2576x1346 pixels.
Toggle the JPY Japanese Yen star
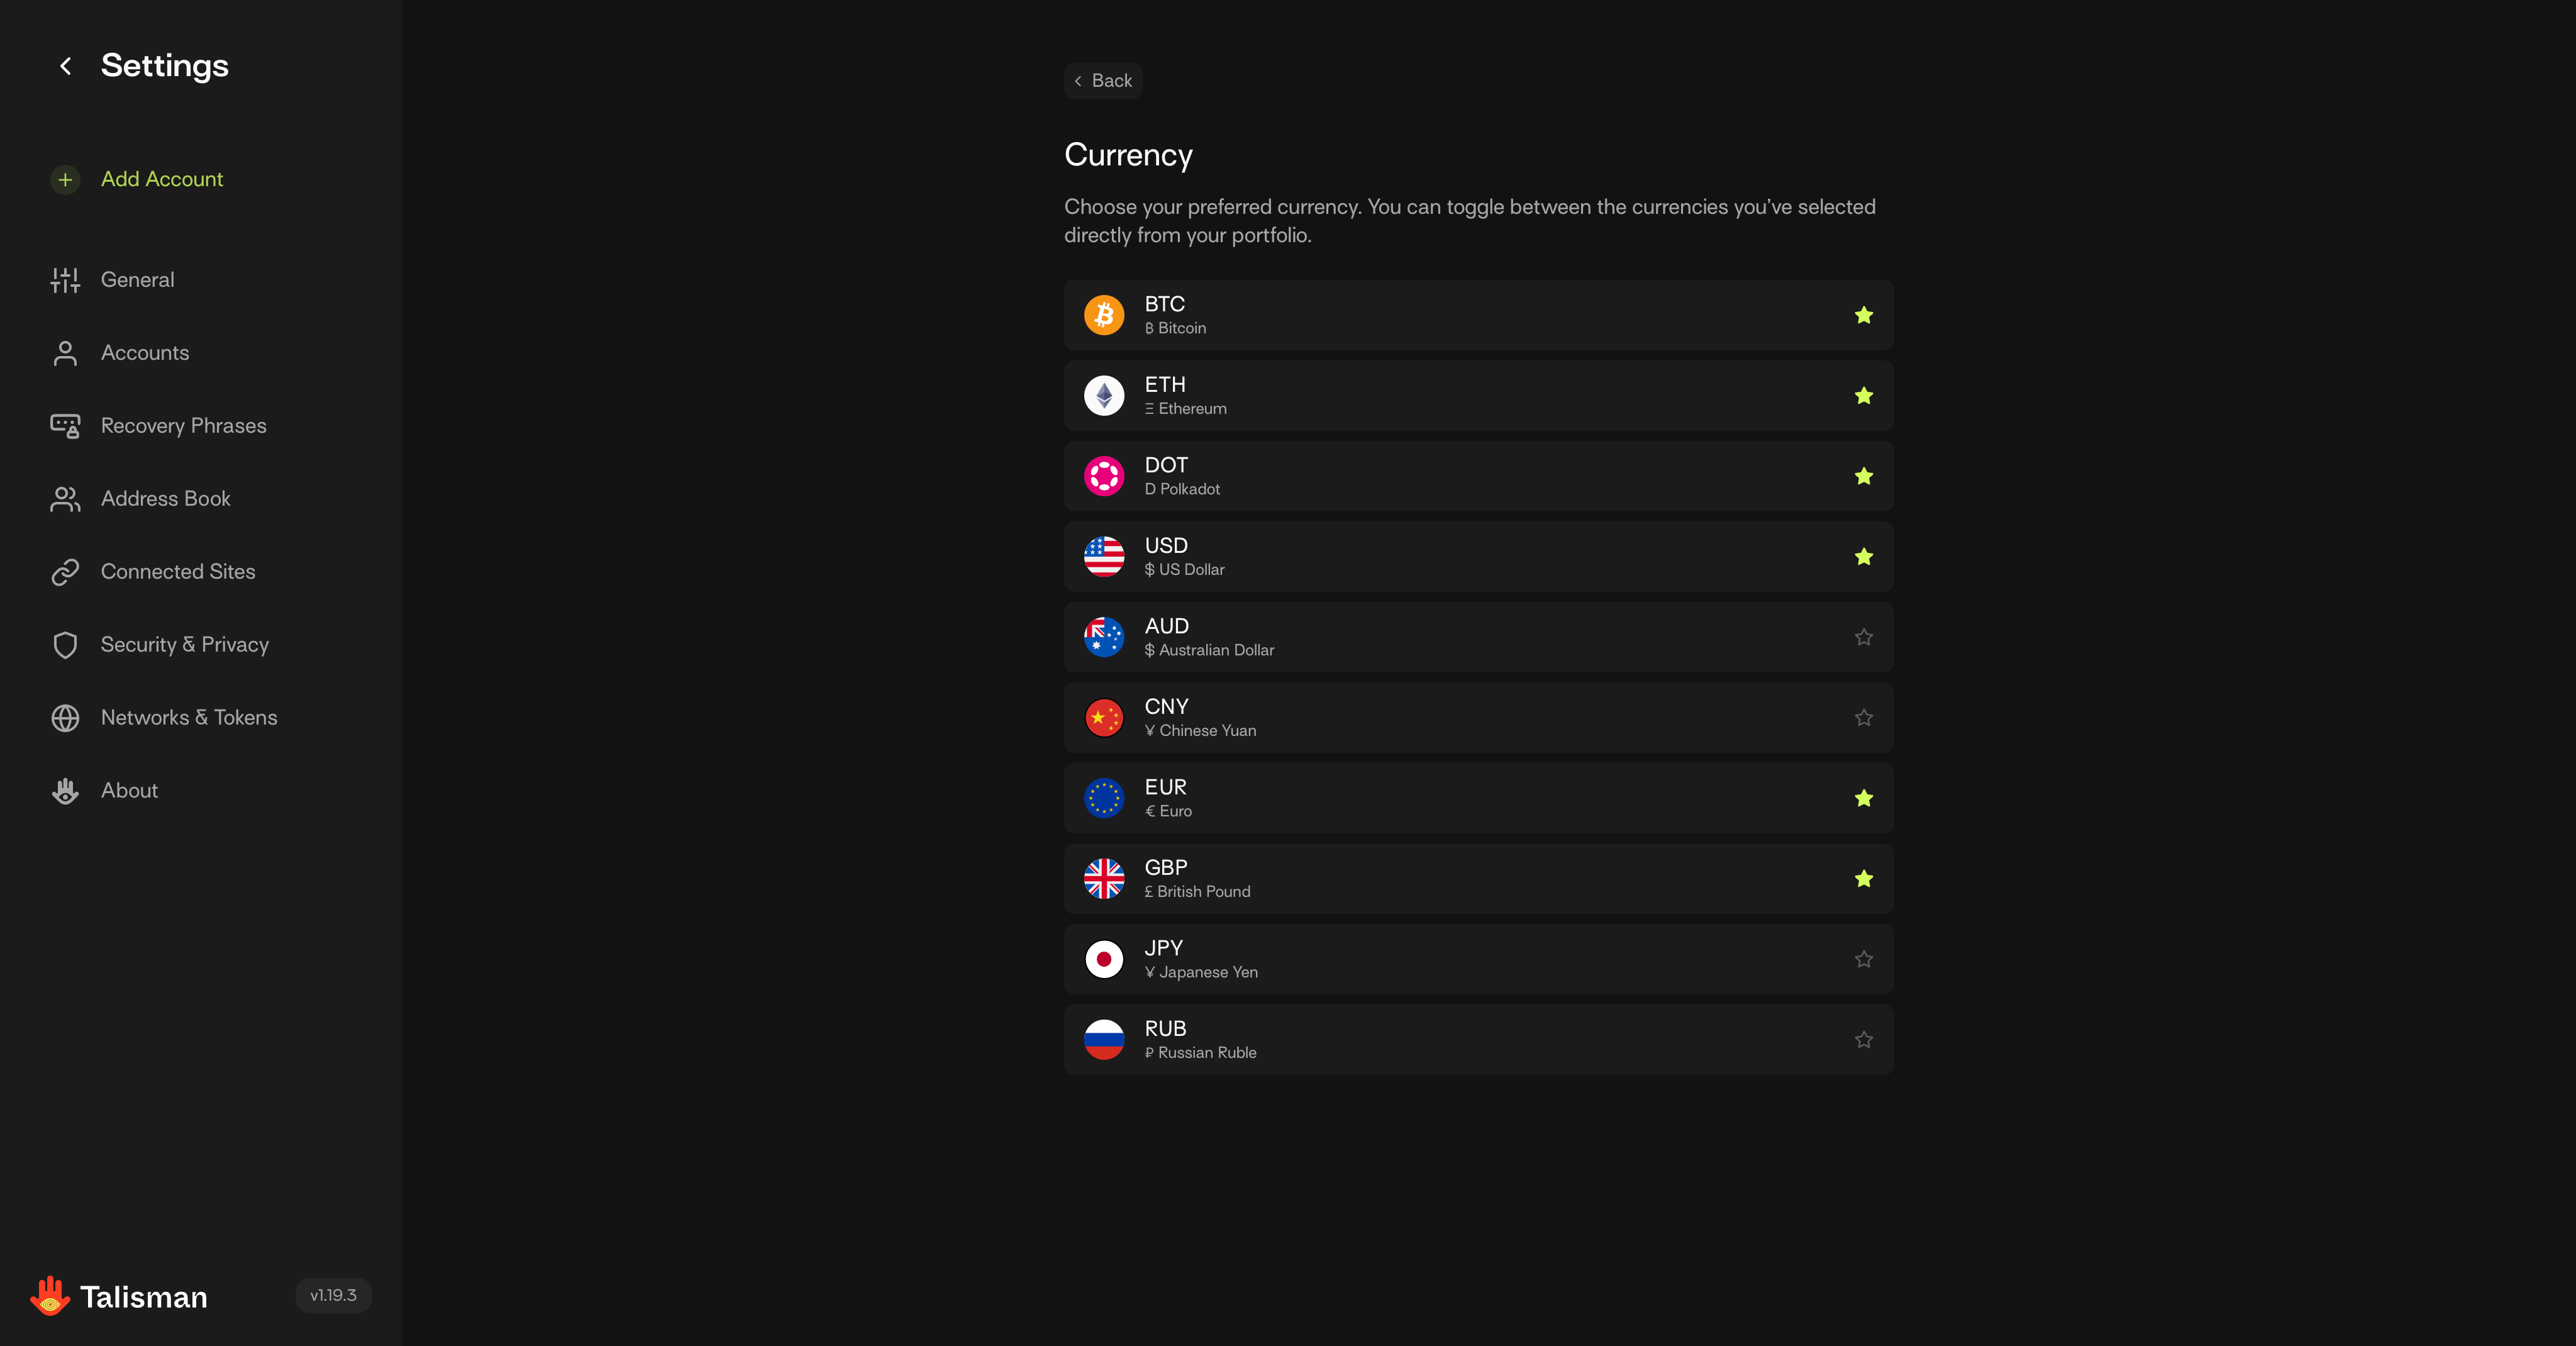tap(1863, 960)
